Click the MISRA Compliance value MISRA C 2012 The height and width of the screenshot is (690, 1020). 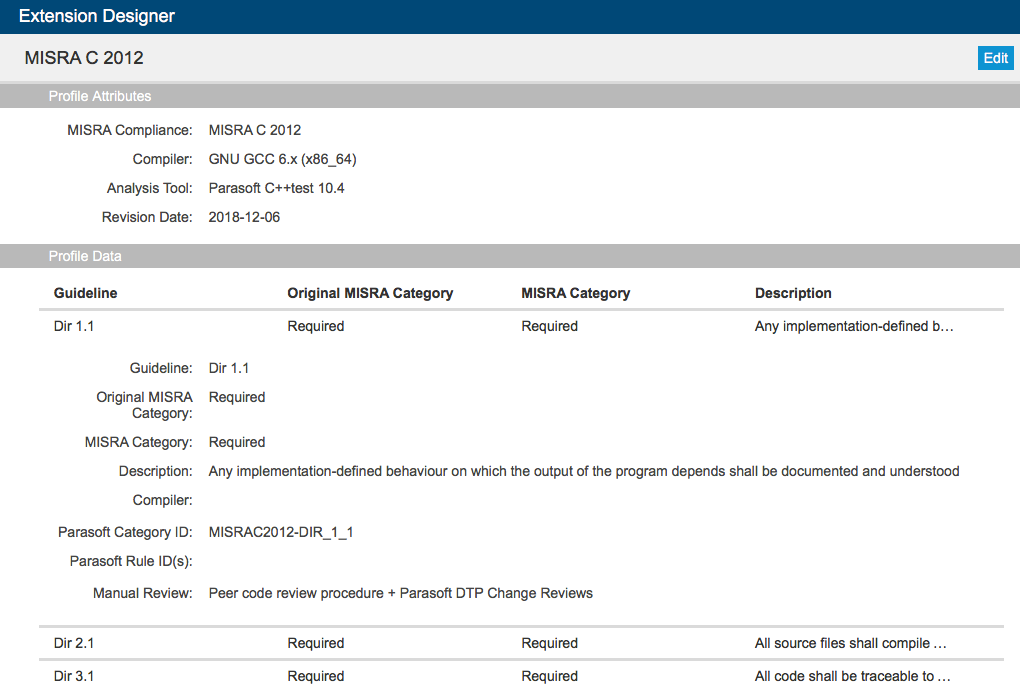pos(255,130)
